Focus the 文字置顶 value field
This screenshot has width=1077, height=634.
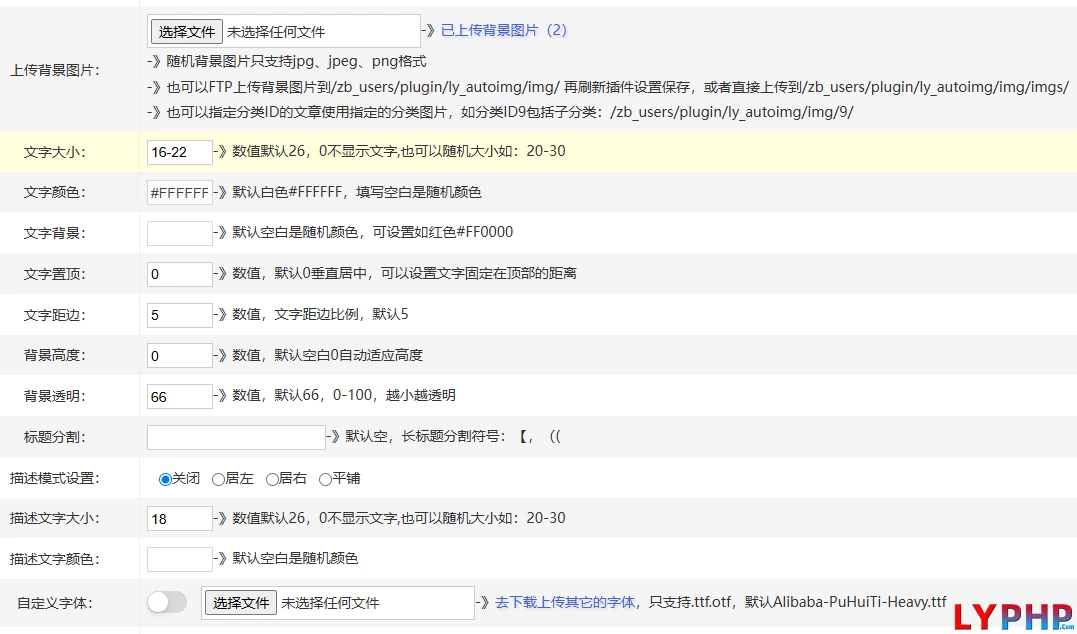point(180,274)
